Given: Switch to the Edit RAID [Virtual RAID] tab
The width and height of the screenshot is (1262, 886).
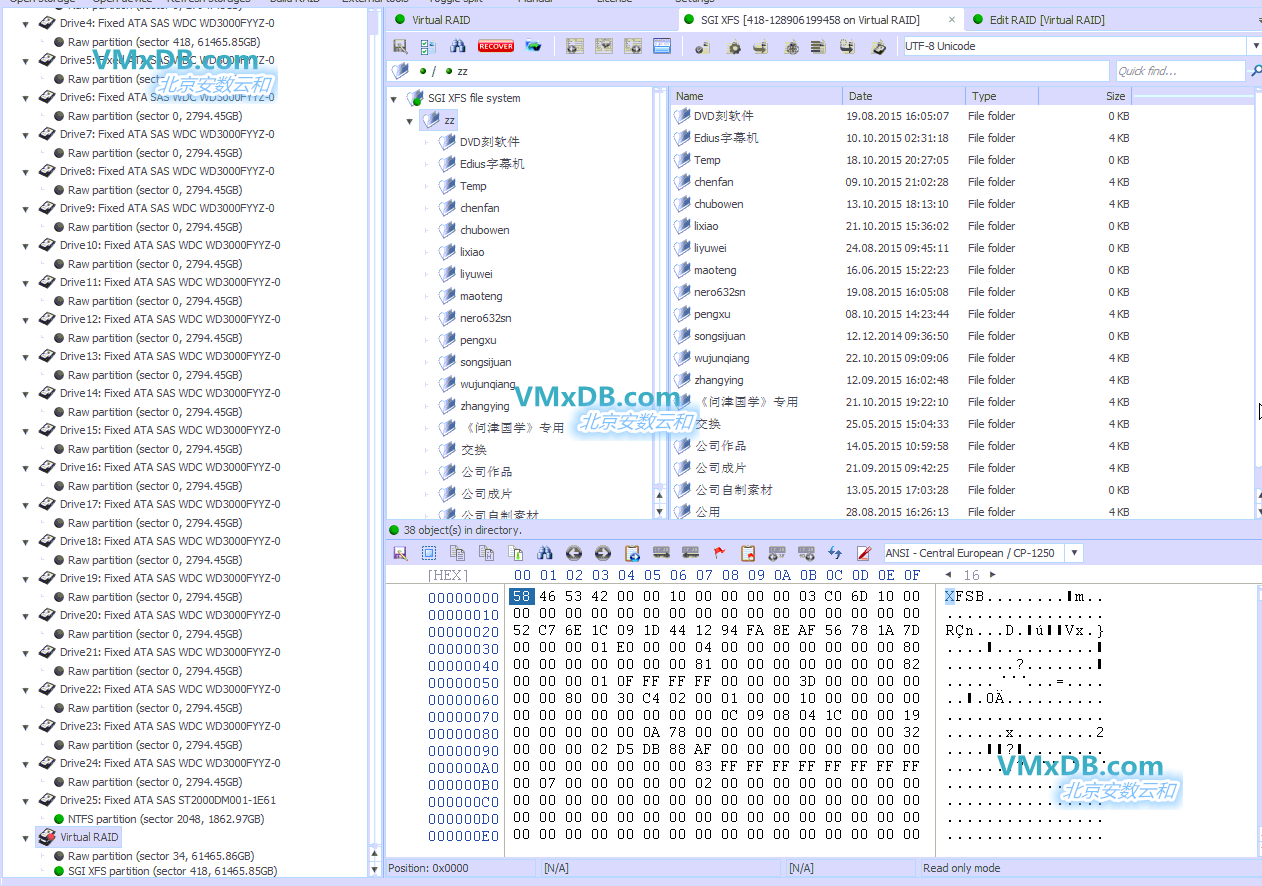Looking at the screenshot, I should click(x=1047, y=20).
